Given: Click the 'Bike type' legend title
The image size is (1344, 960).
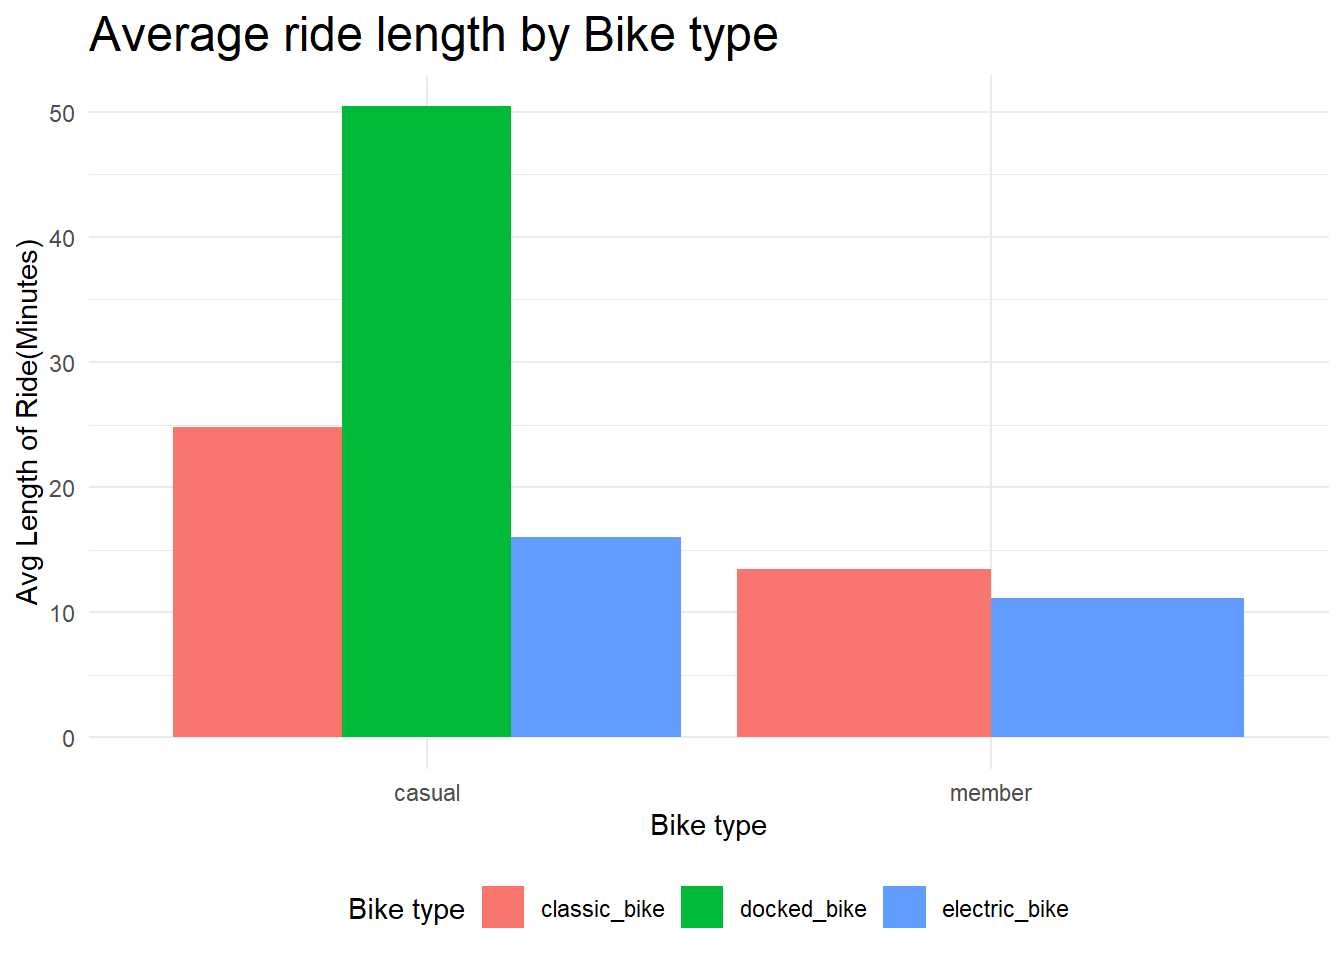Looking at the screenshot, I should [x=406, y=909].
